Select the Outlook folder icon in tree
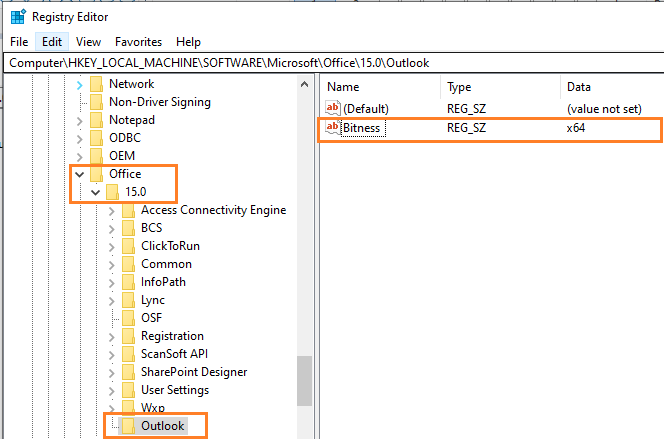Image resolution: width=664 pixels, height=439 pixels. click(x=128, y=426)
